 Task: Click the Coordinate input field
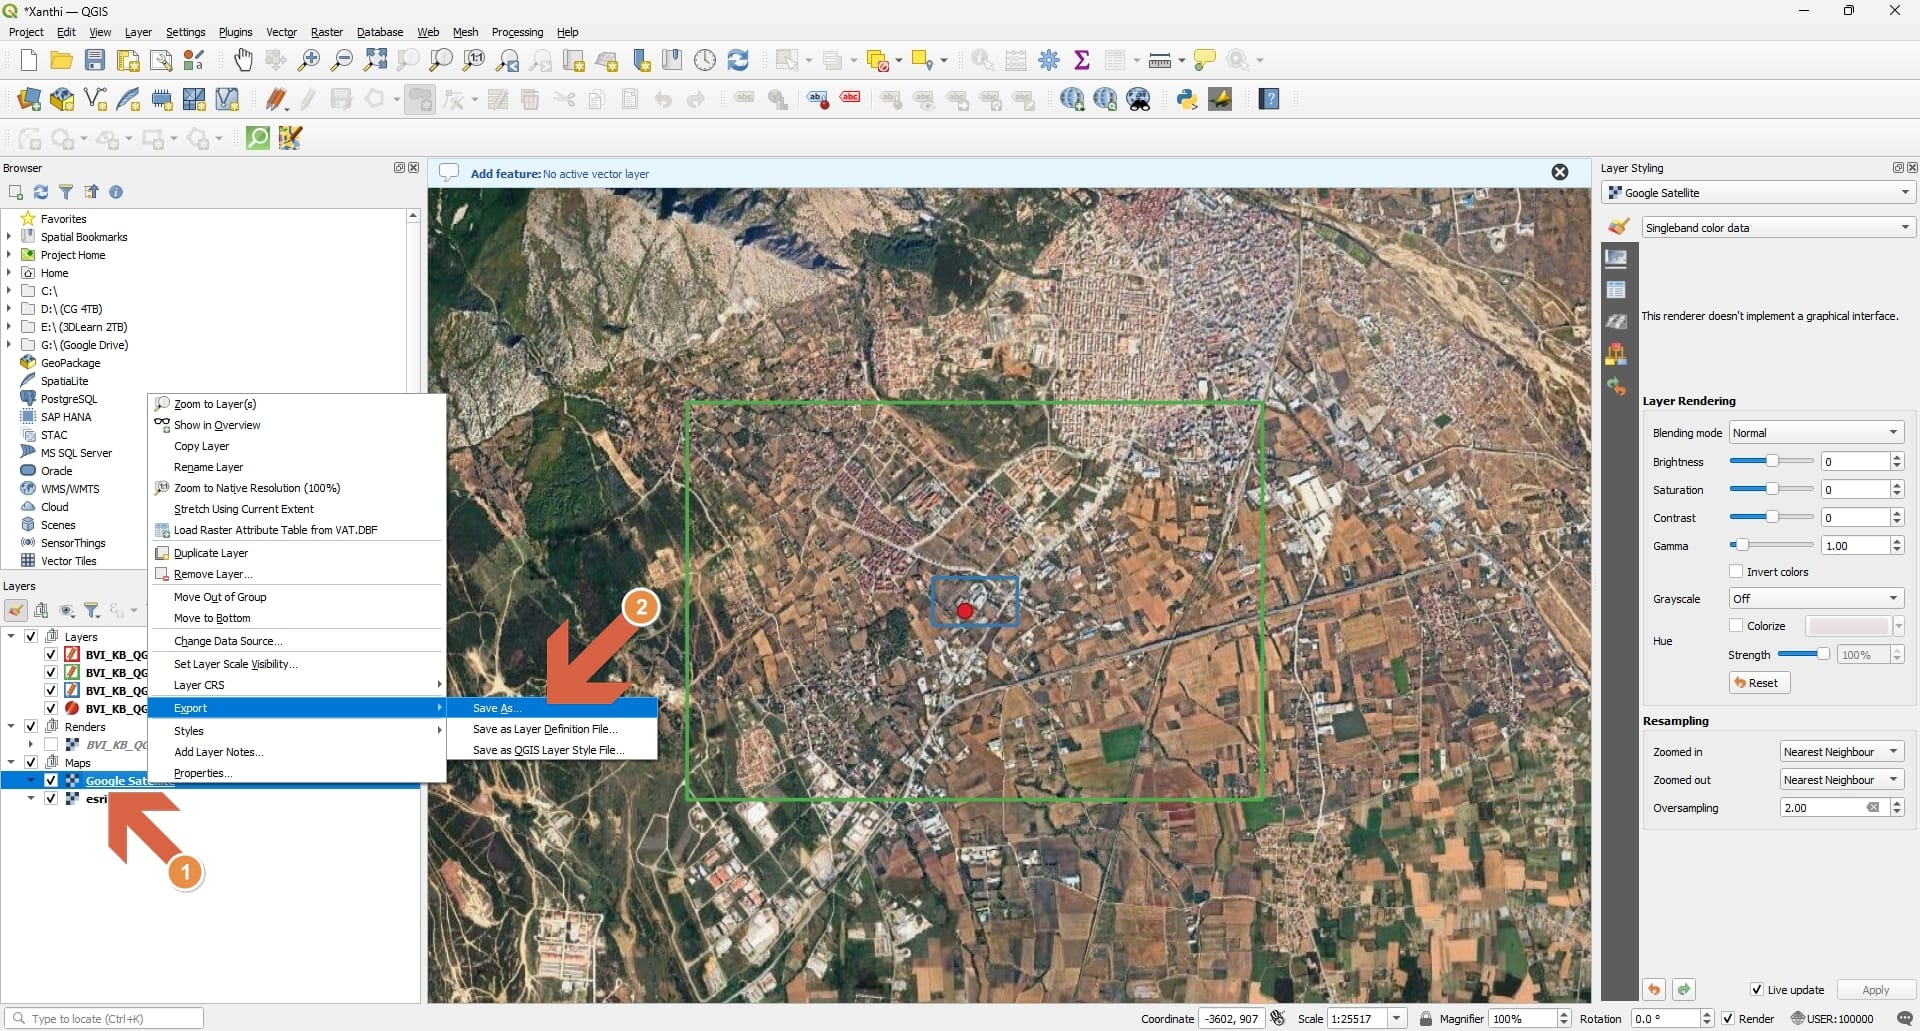click(1230, 1019)
